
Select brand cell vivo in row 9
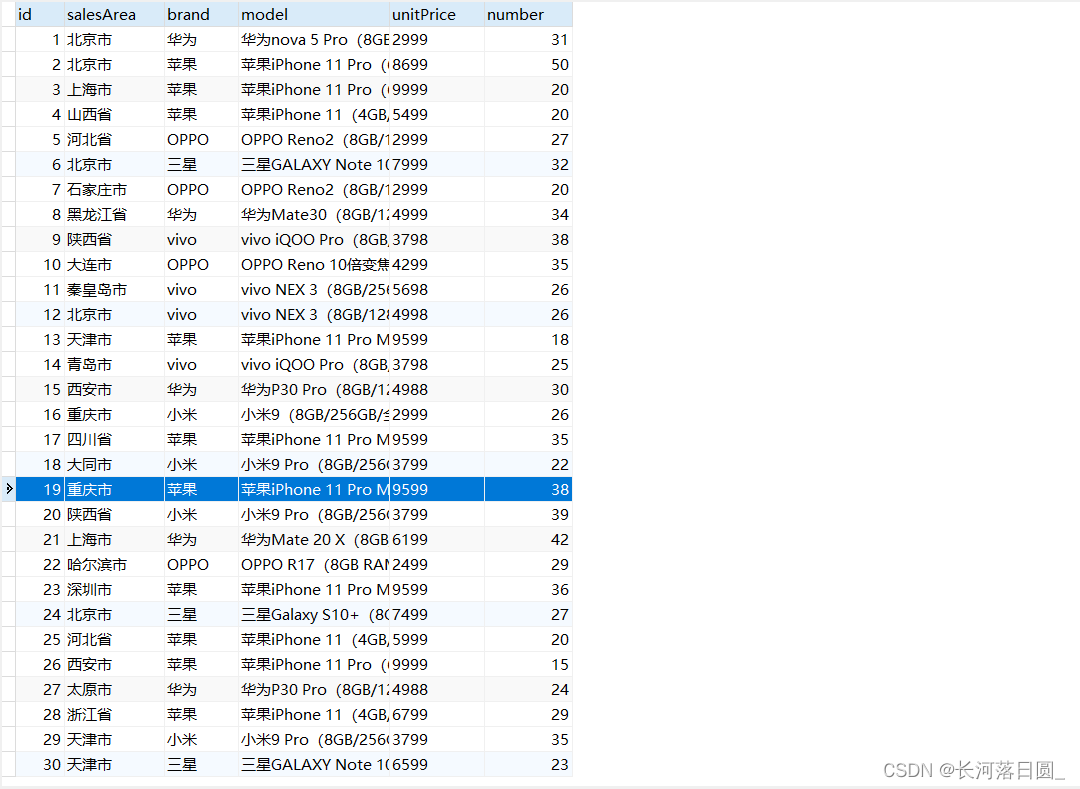click(x=201, y=240)
